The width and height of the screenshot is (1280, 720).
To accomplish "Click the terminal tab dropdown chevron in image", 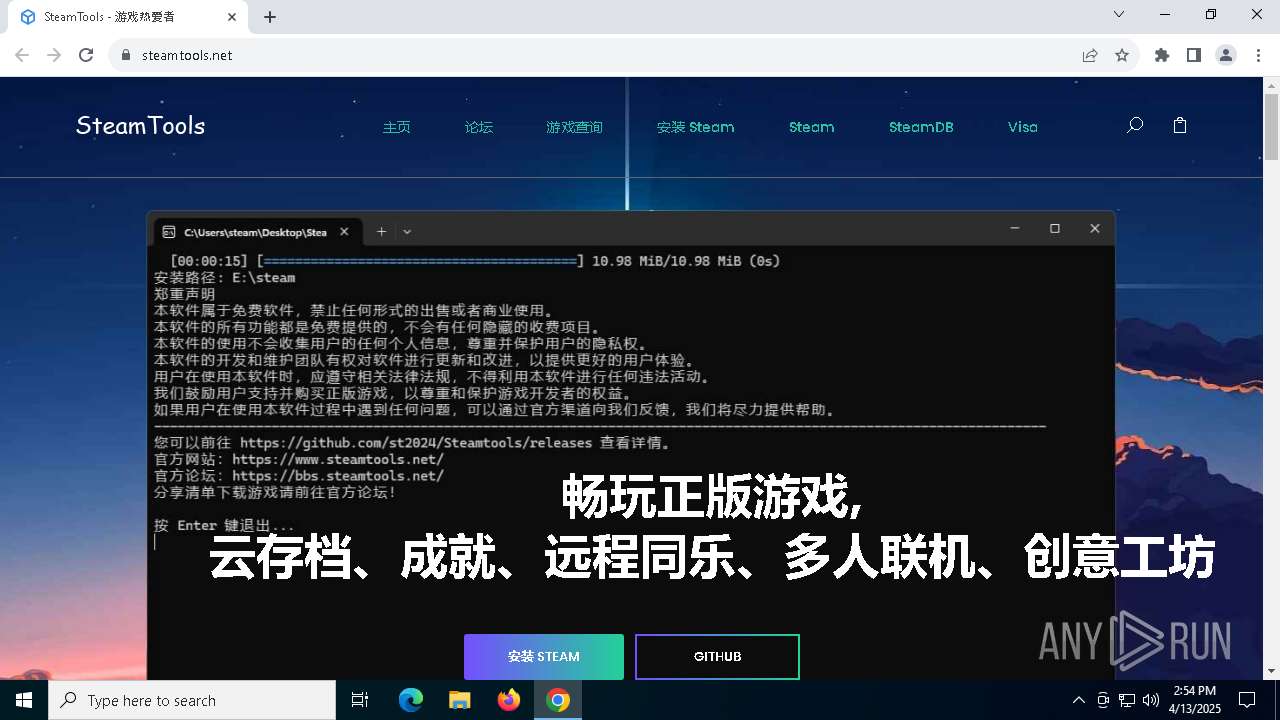I will coord(407,231).
